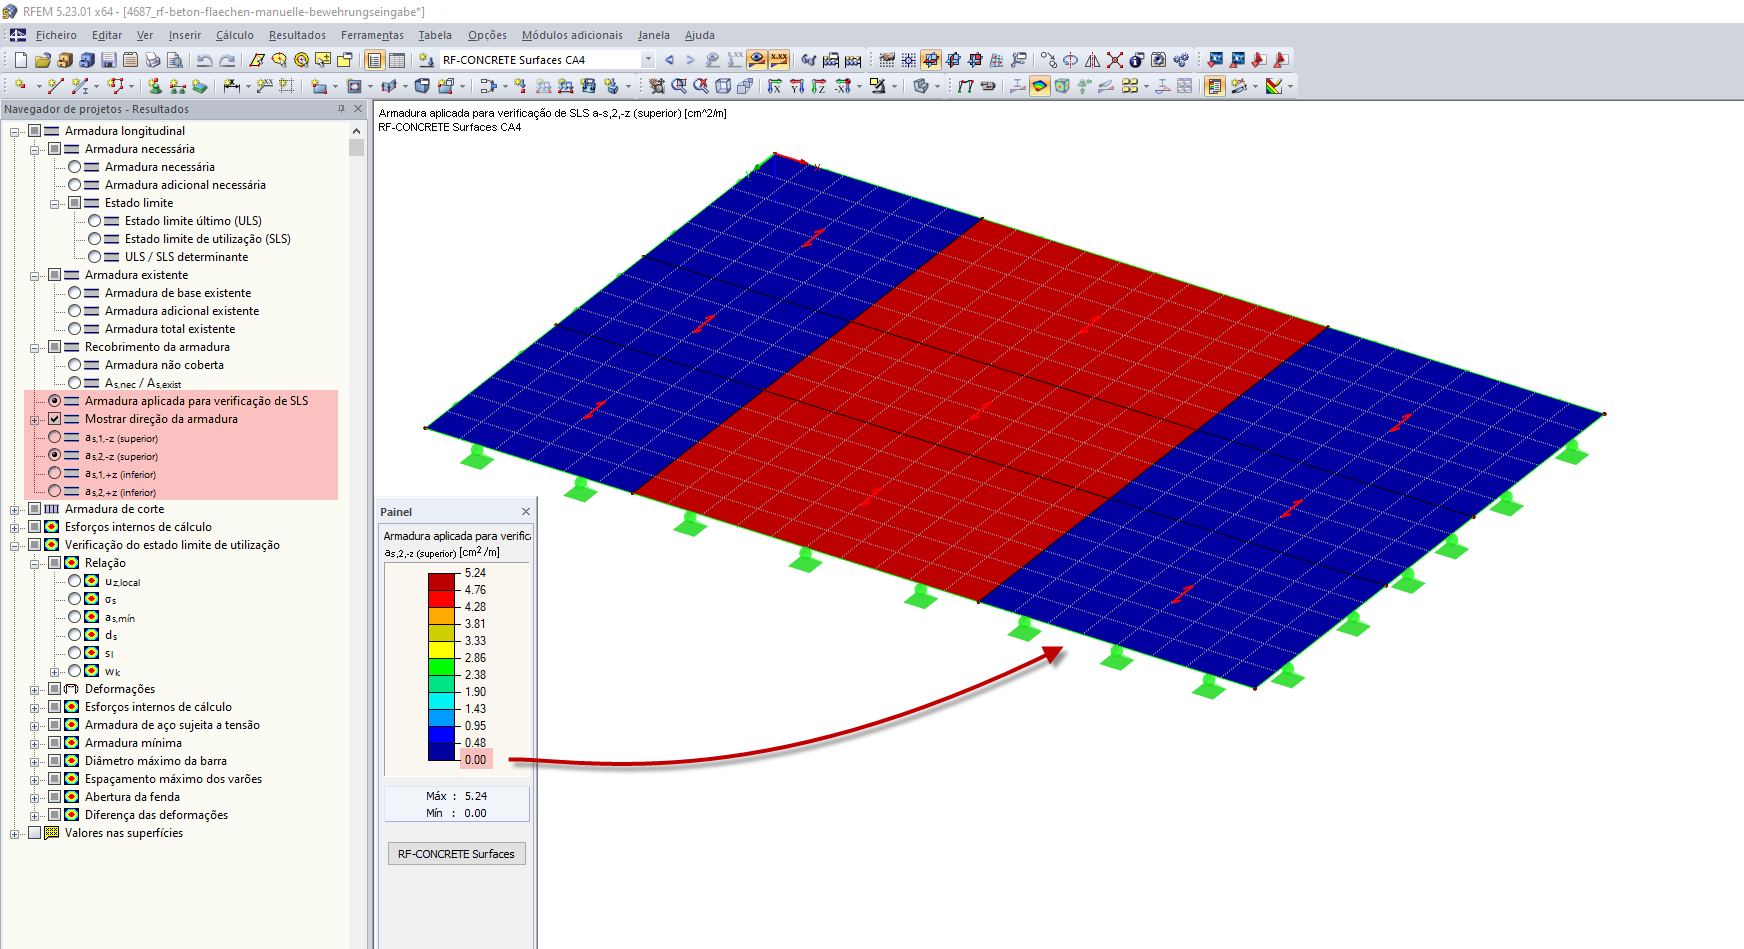The width and height of the screenshot is (1744, 949).
Task: Save the model with floppy icon
Action: tap(108, 60)
